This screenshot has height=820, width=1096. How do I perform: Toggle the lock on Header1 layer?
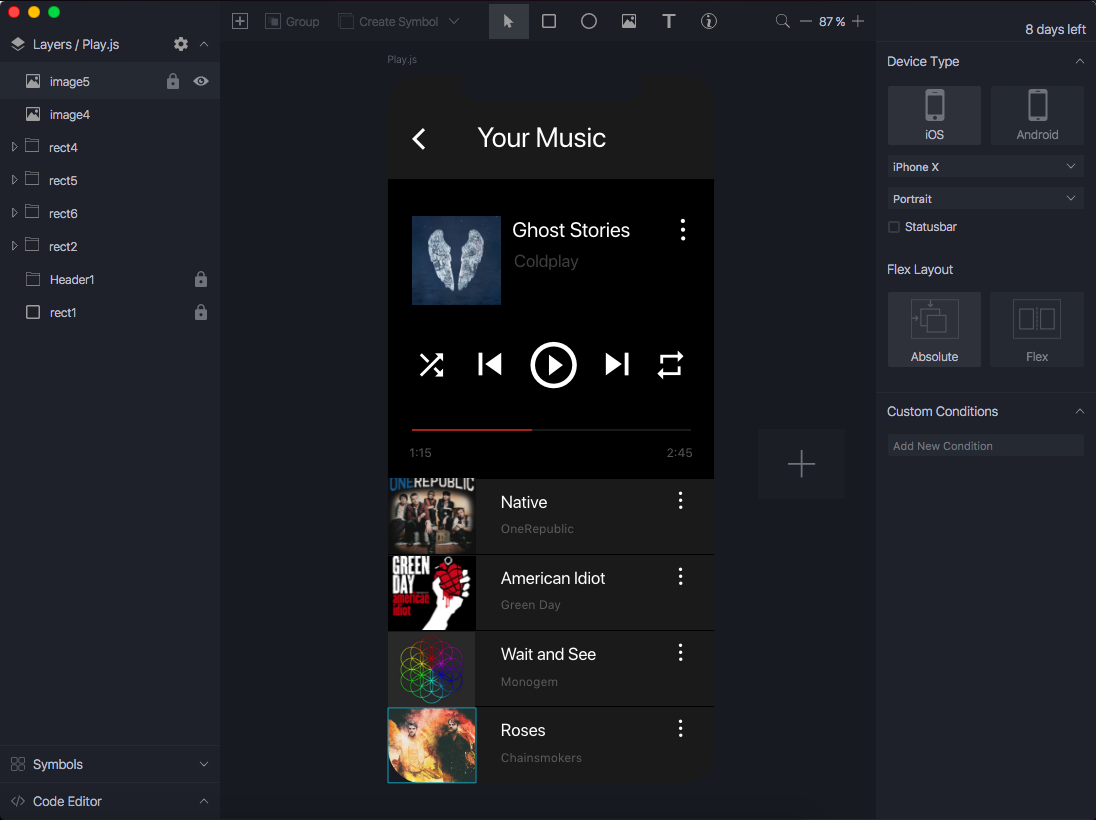point(201,279)
